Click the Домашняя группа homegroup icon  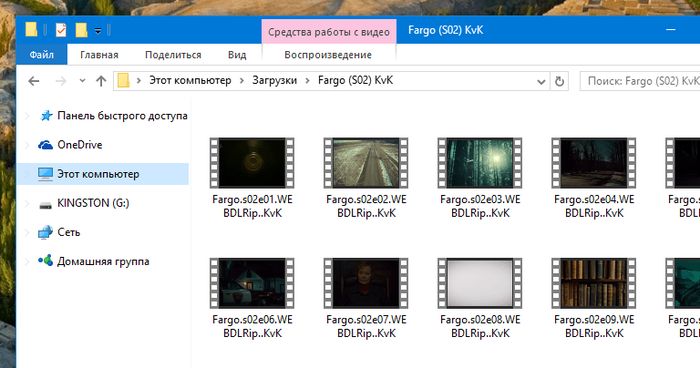46,260
